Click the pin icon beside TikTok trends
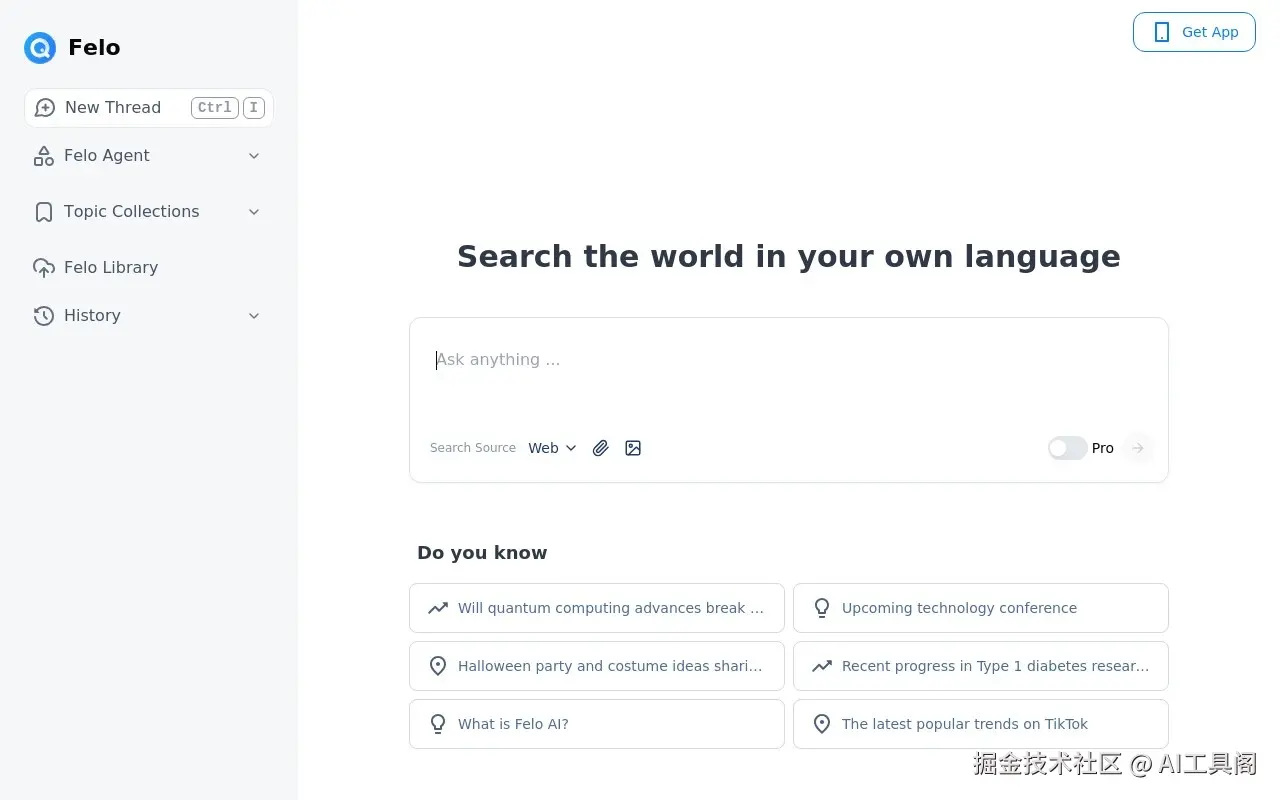 [822, 724]
